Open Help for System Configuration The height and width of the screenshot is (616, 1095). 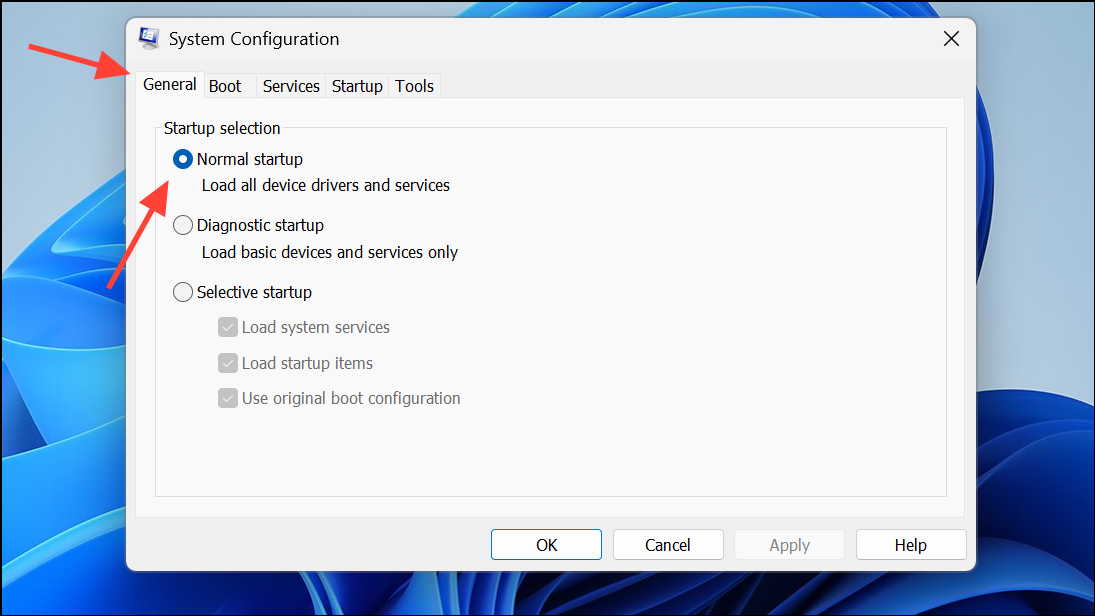(910, 544)
